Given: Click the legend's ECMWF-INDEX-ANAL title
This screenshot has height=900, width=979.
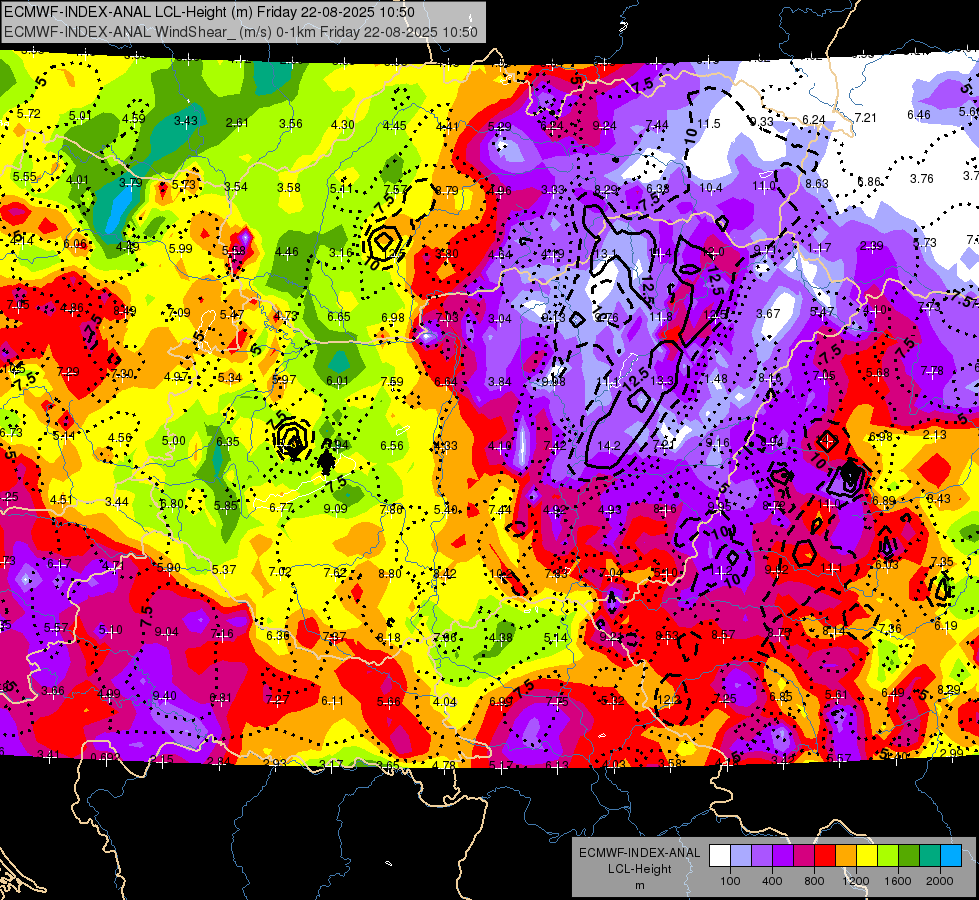Looking at the screenshot, I should [639, 853].
